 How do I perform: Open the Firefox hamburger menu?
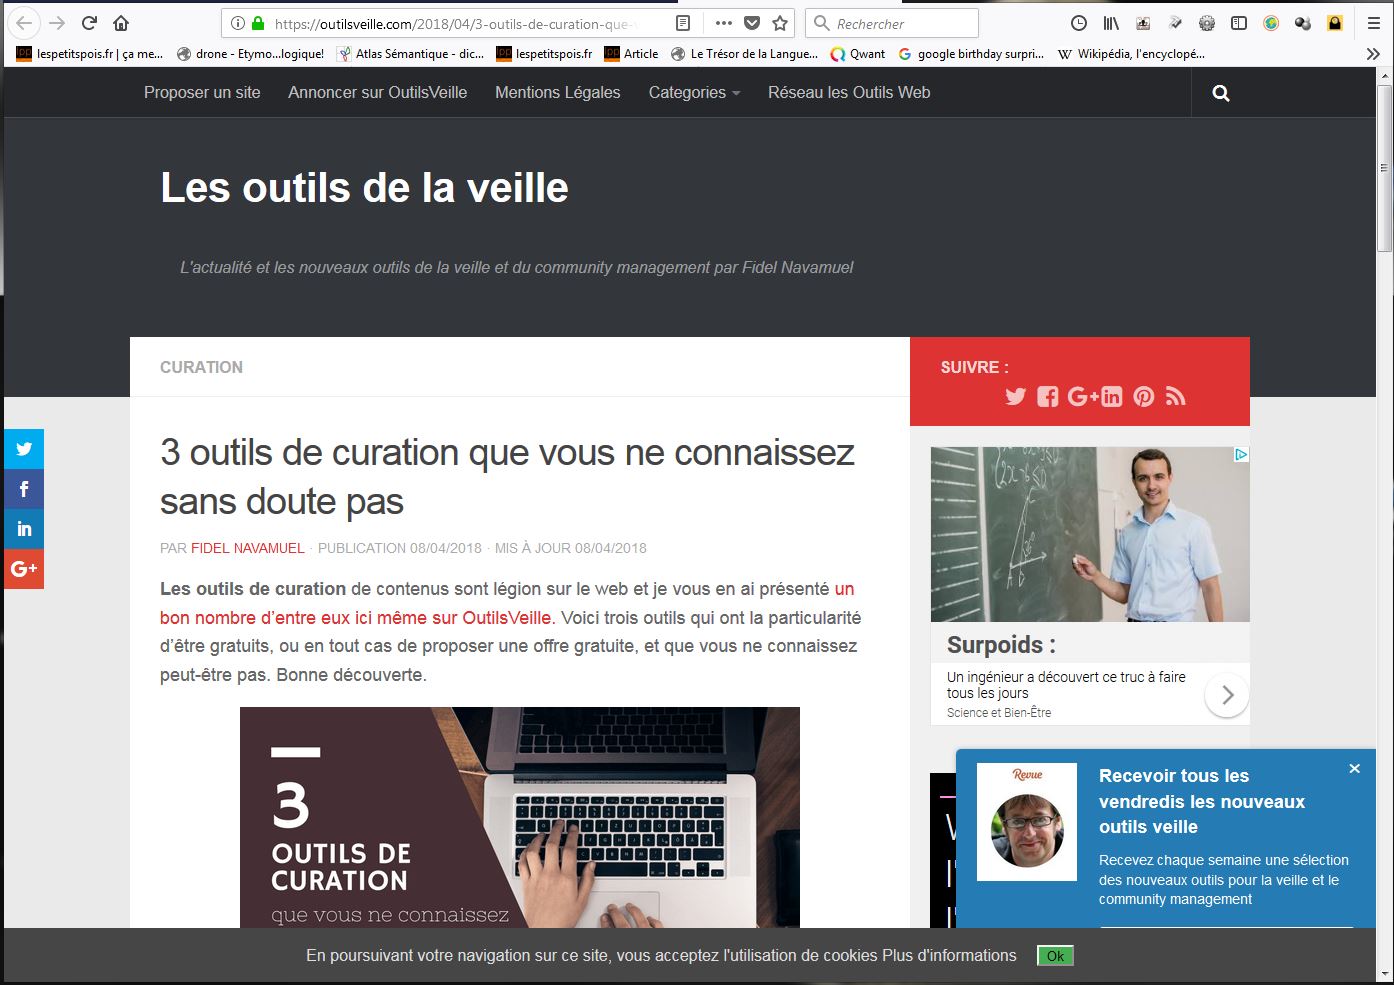coord(1373,23)
